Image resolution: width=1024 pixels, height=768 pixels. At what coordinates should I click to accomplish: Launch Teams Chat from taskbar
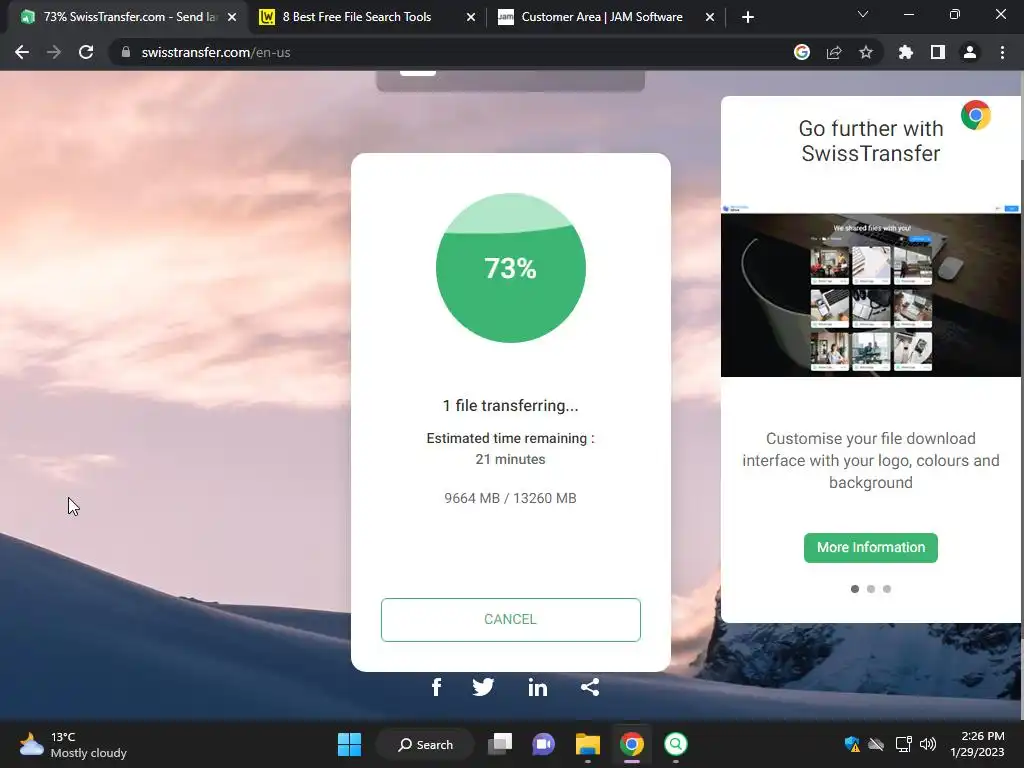click(x=543, y=744)
